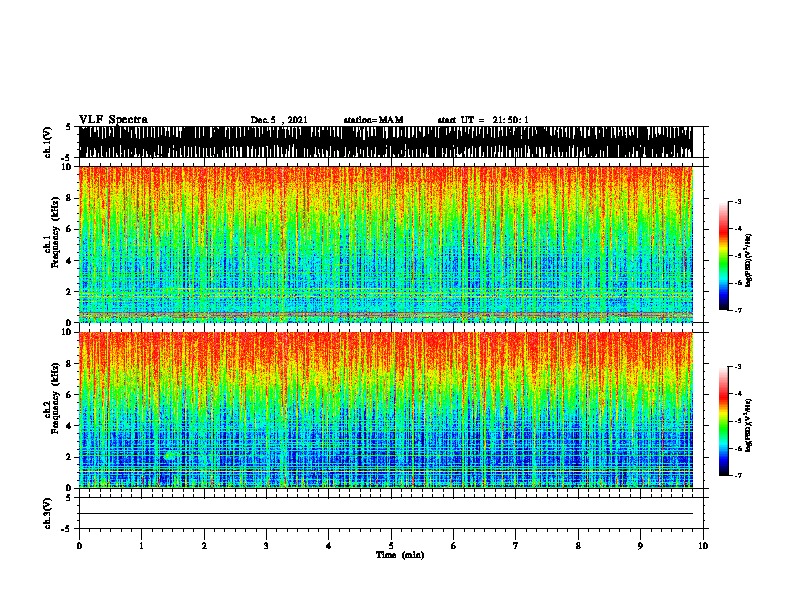Click the time axis tick label "10"
792x612 pixels.
coord(703,546)
